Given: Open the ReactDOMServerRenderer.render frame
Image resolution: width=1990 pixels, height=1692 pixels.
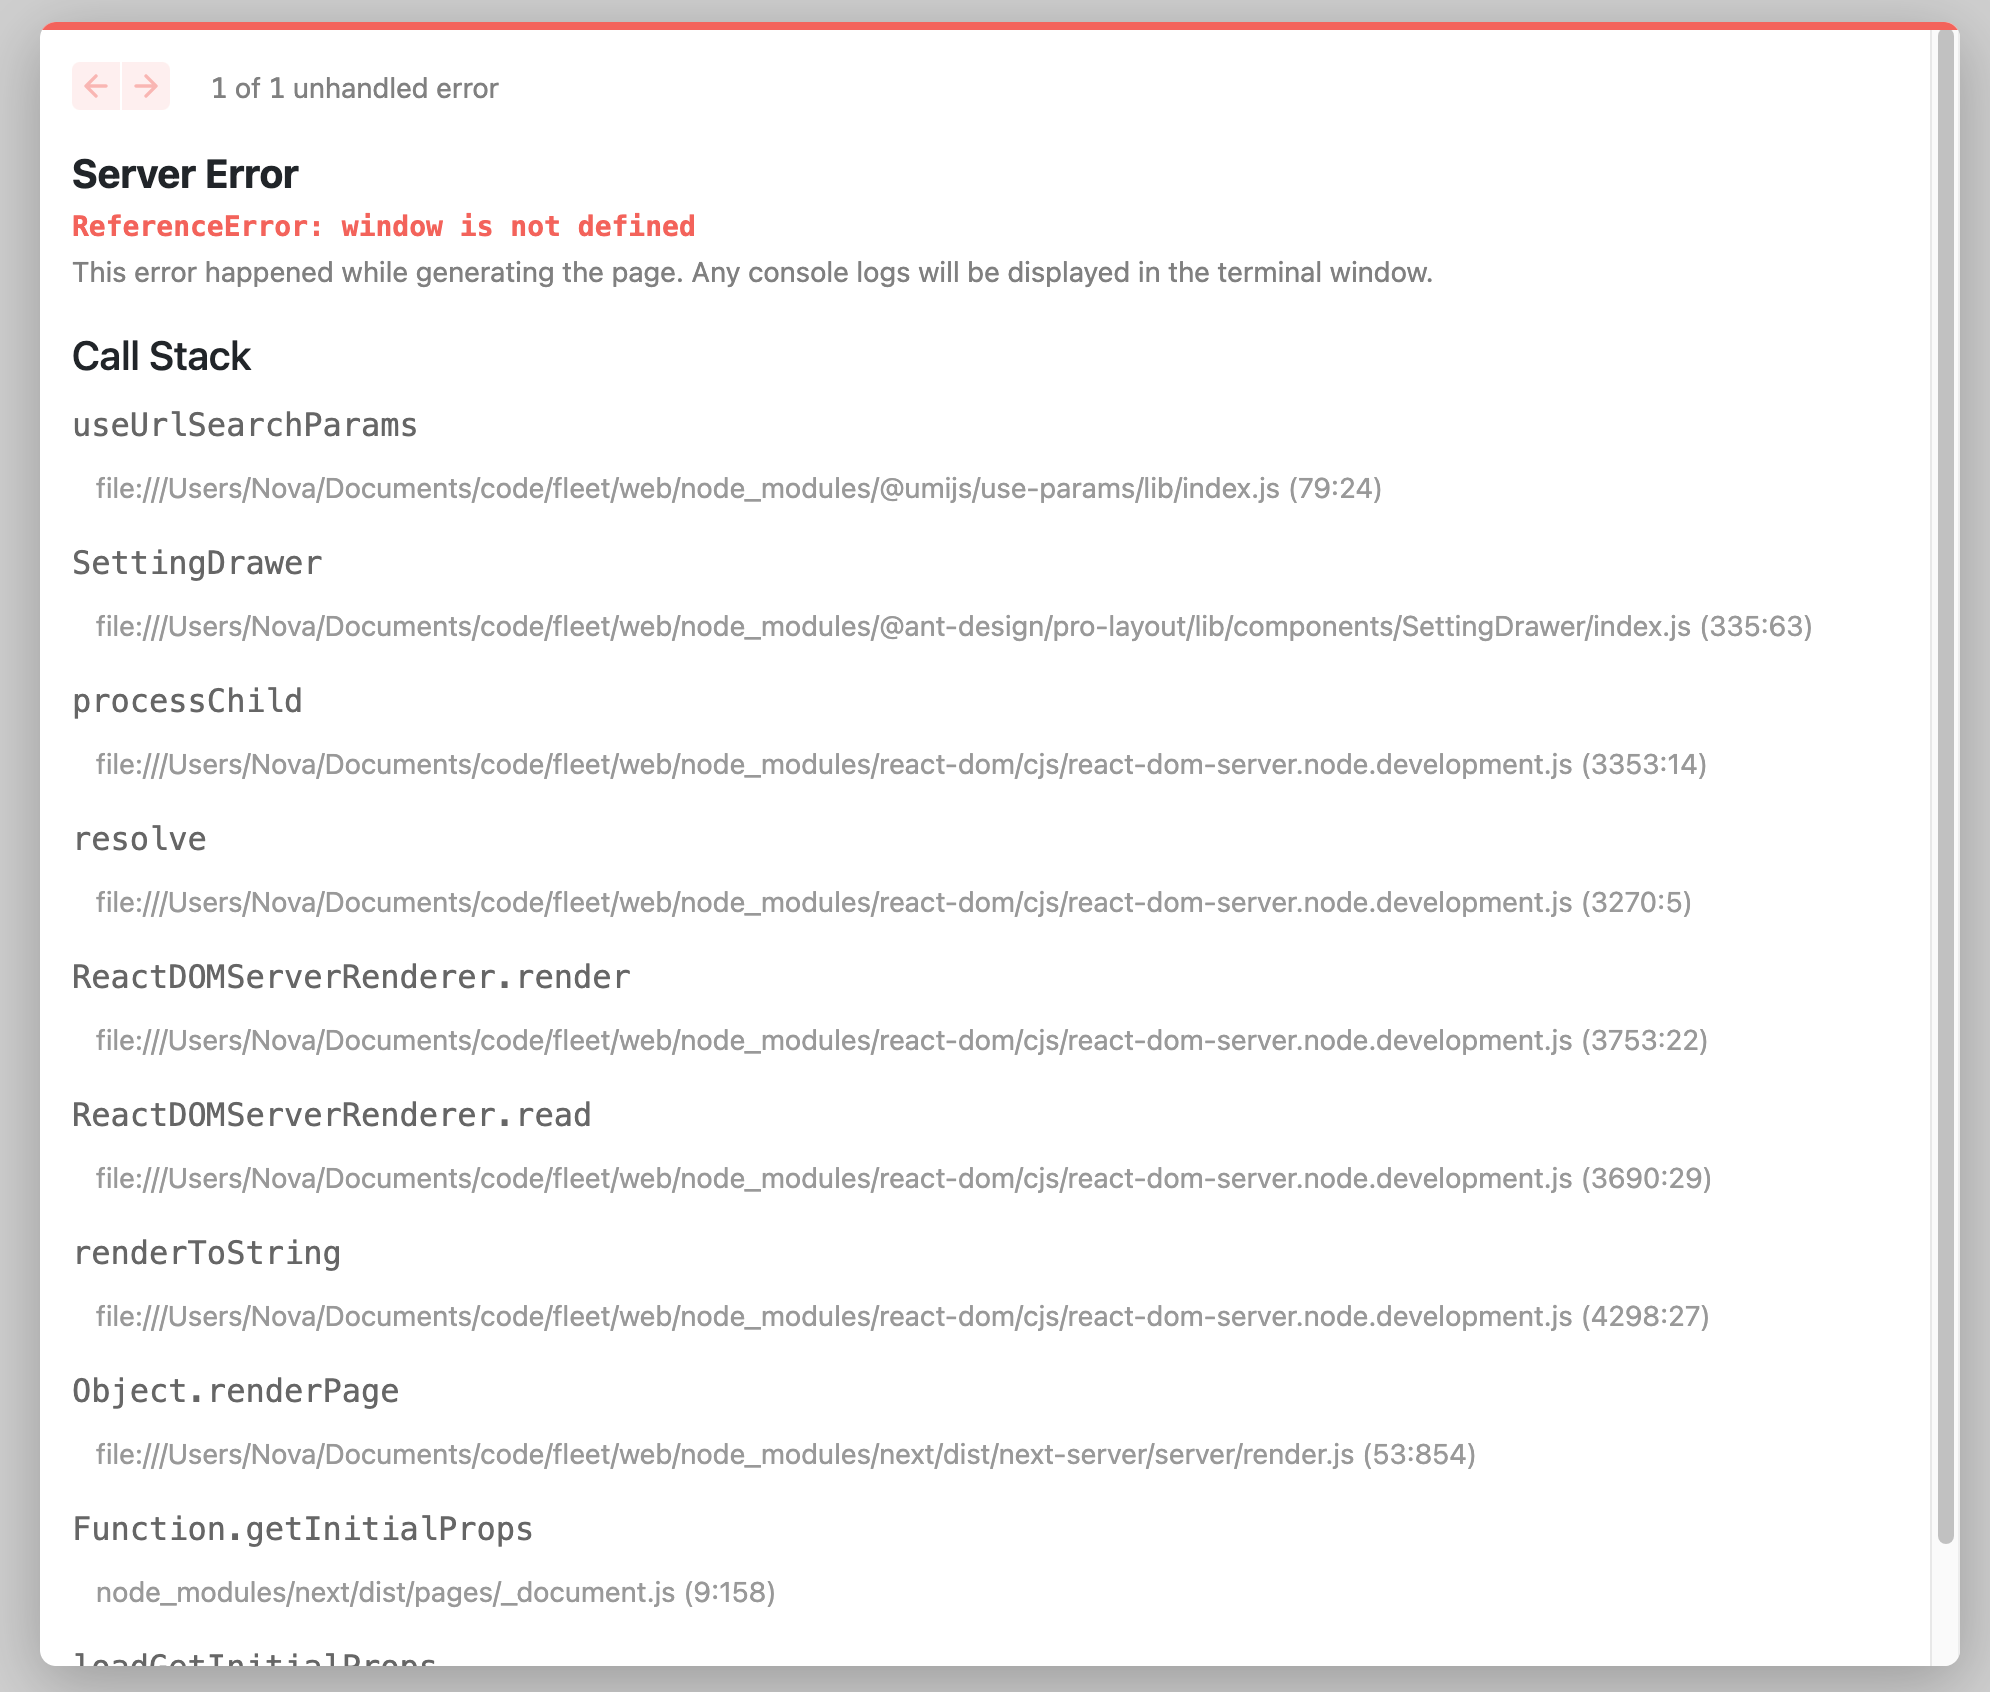Looking at the screenshot, I should click(x=351, y=976).
